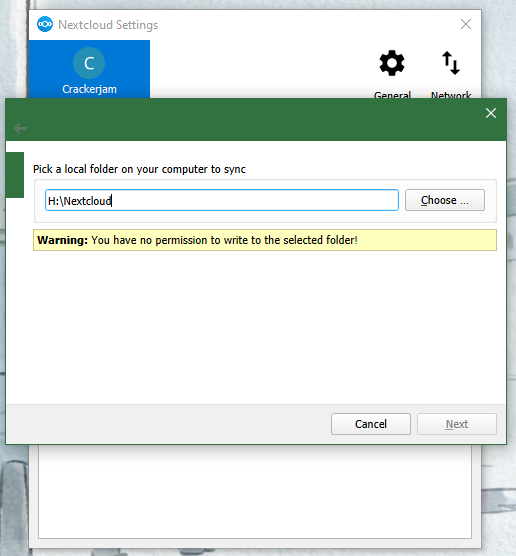Open Network settings via arrows icon
516x556 pixels.
(x=451, y=63)
